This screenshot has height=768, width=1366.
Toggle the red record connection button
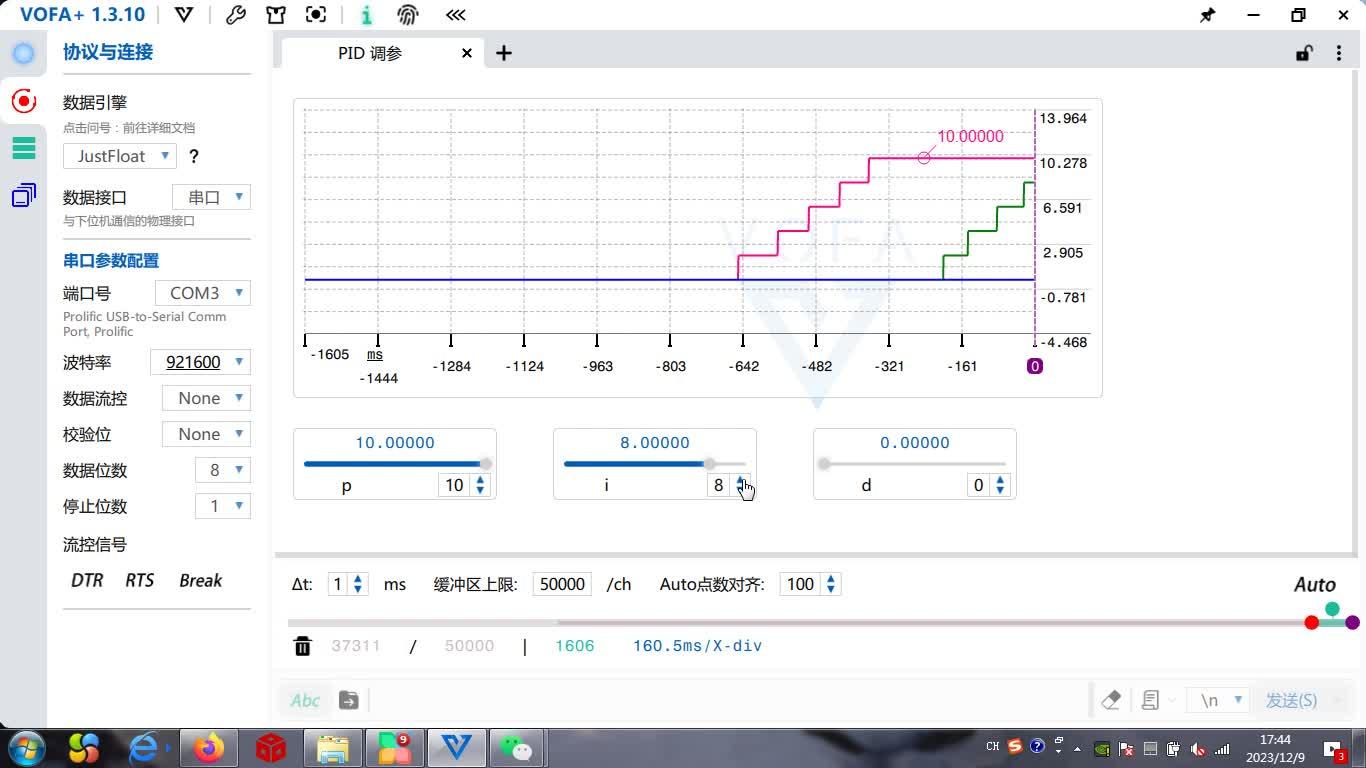click(x=23, y=100)
